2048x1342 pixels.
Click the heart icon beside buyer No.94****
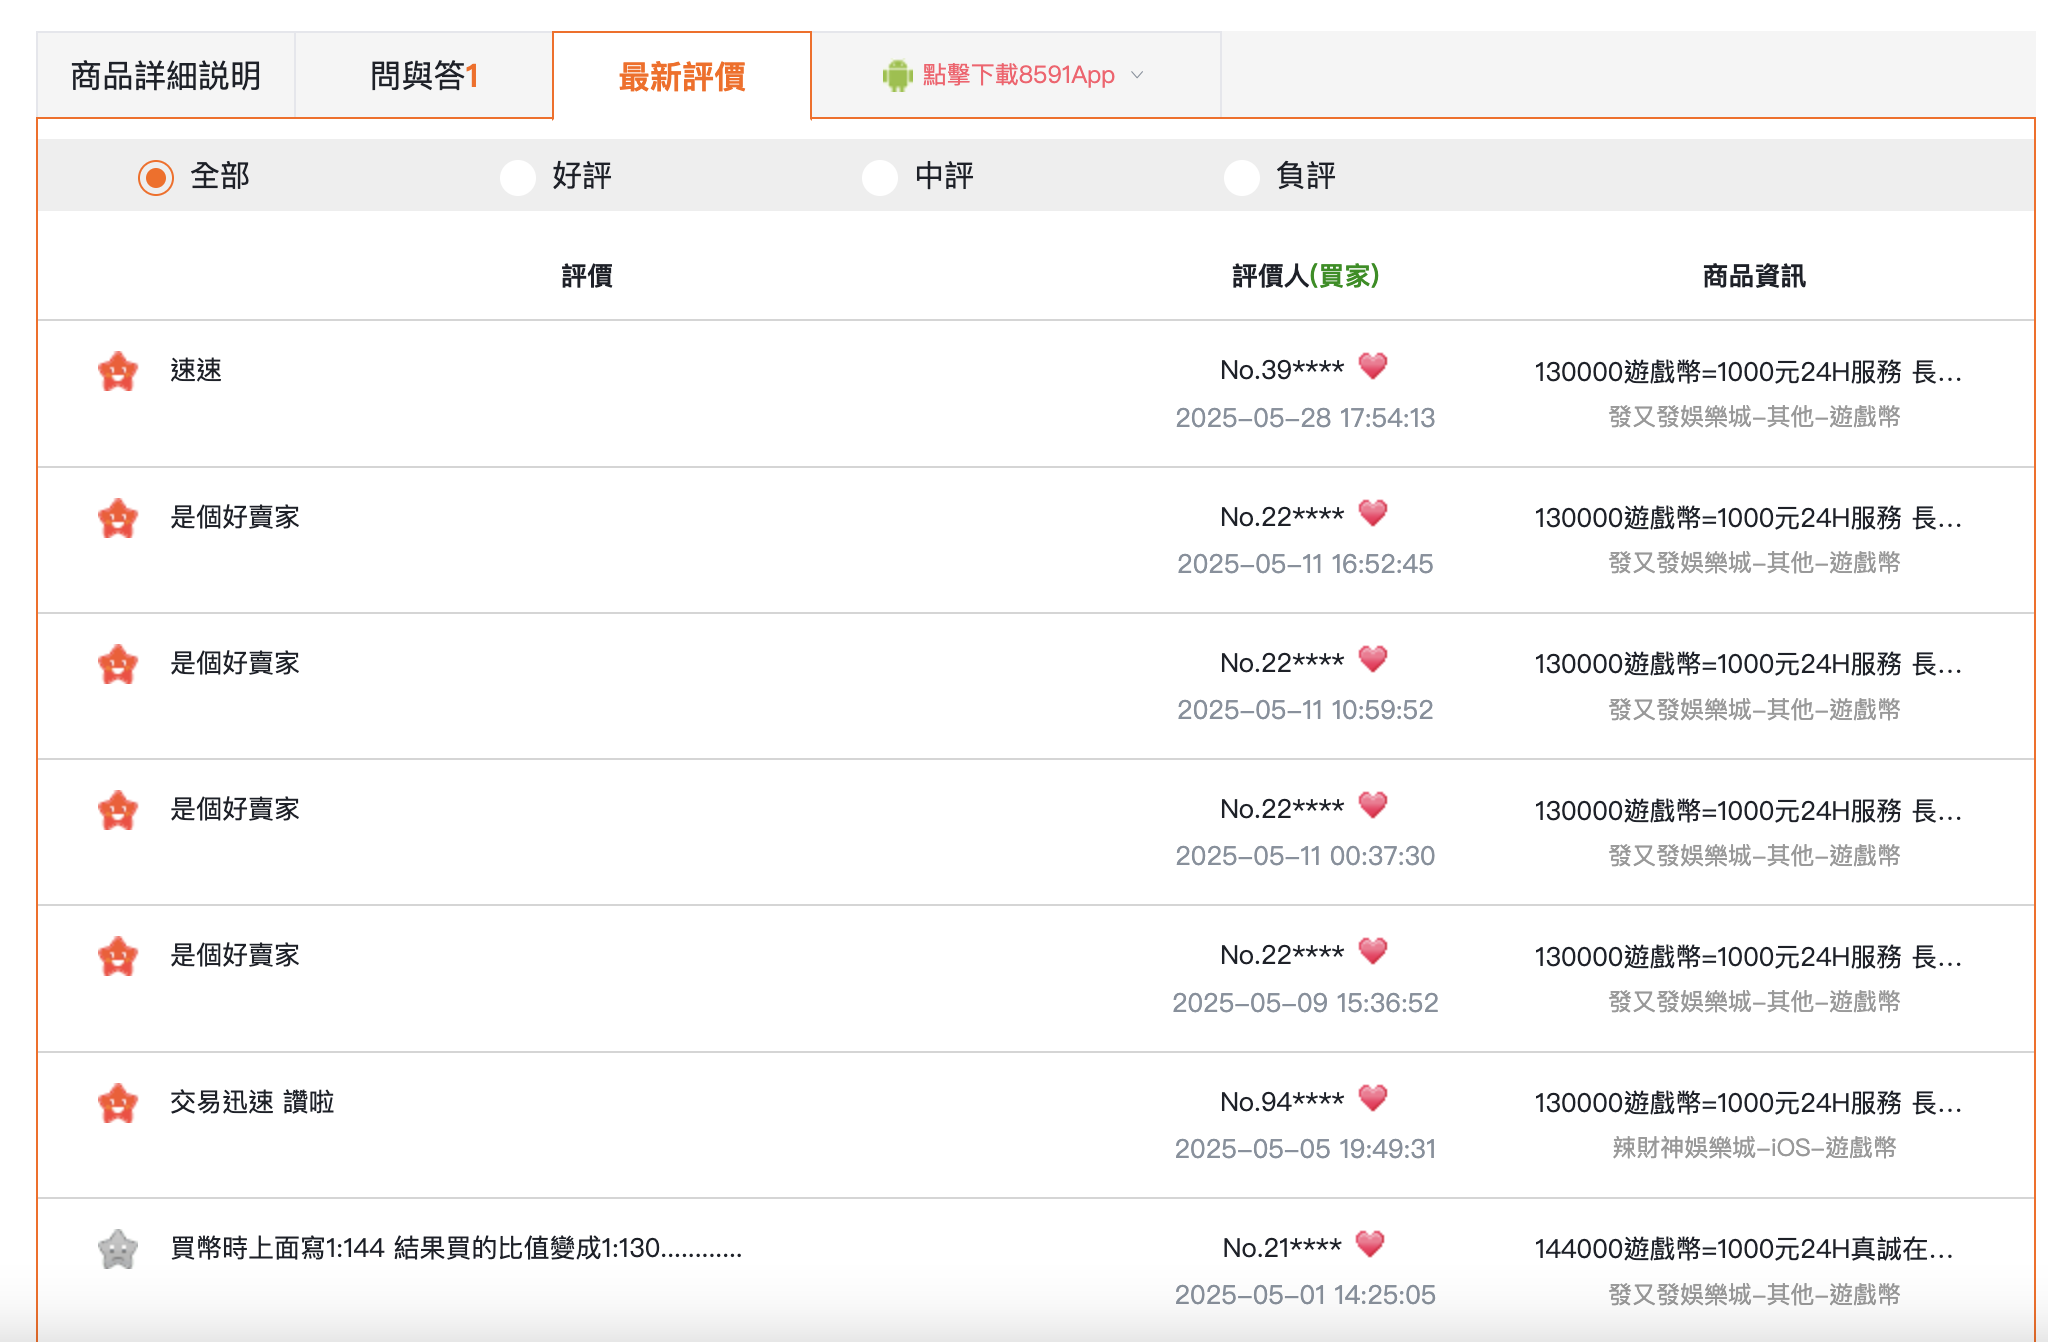(1373, 1099)
